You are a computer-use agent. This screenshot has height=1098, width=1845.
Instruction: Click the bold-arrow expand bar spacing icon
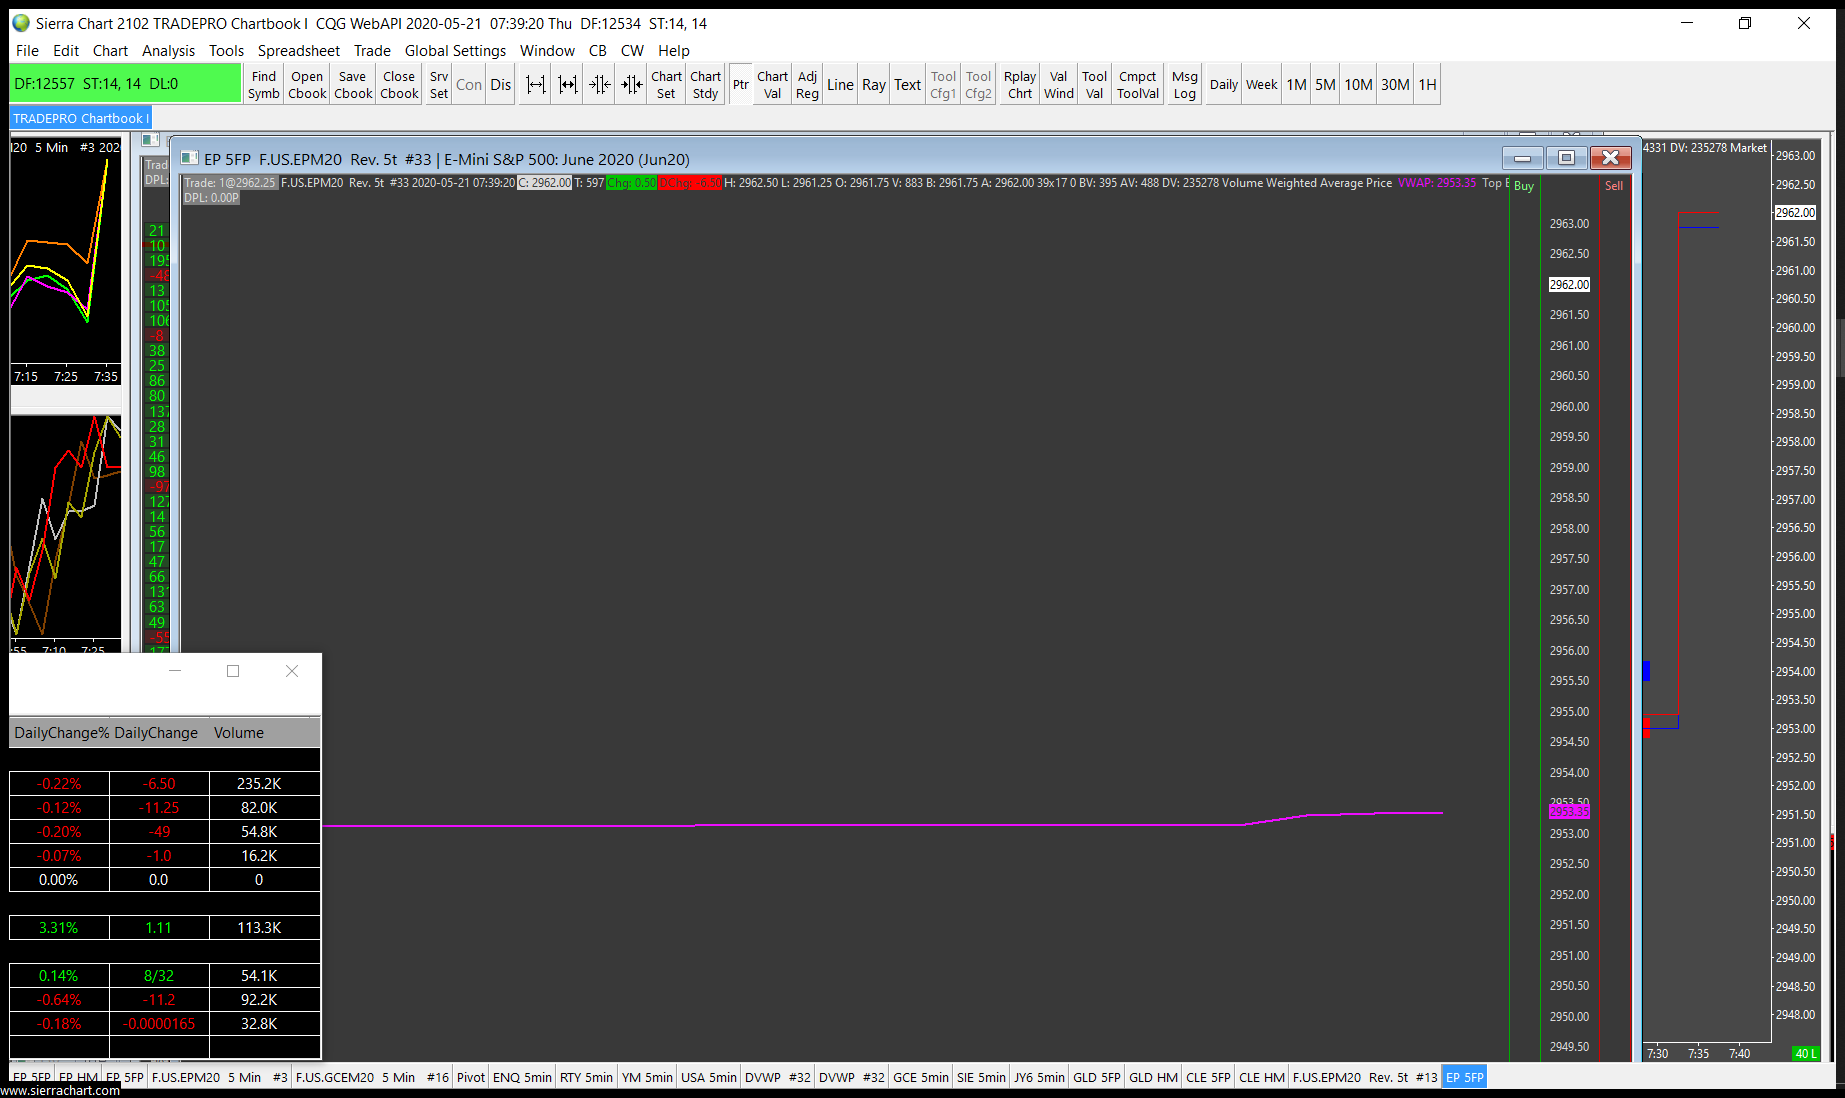tap(568, 85)
